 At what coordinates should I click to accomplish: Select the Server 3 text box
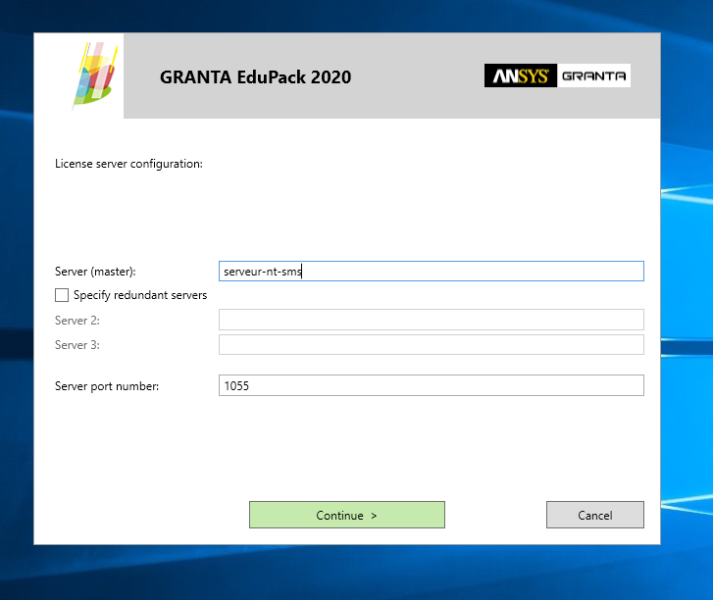(x=430, y=344)
